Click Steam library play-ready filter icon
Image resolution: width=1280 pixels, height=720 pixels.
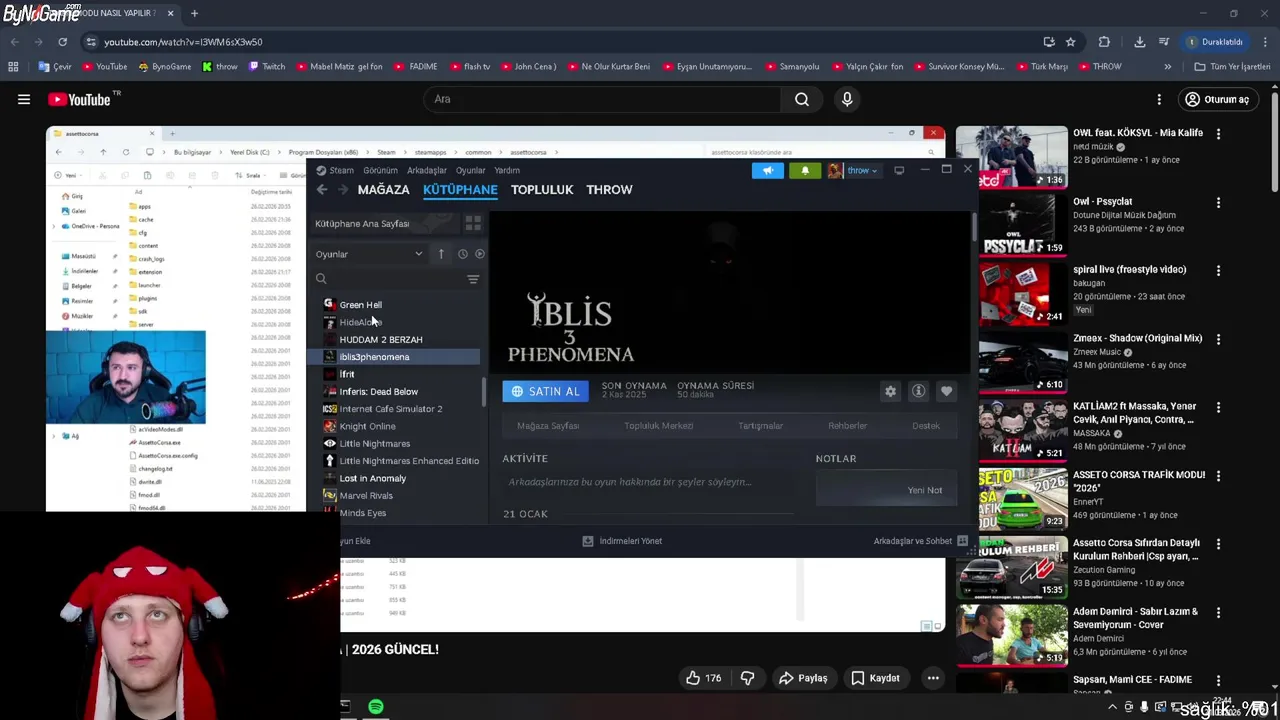[x=479, y=254]
